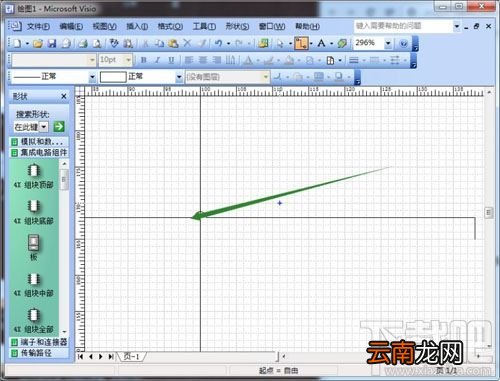The width and height of the screenshot is (500, 381).
Task: Open Print Preview from the toolbar
Action: (x=97, y=43)
